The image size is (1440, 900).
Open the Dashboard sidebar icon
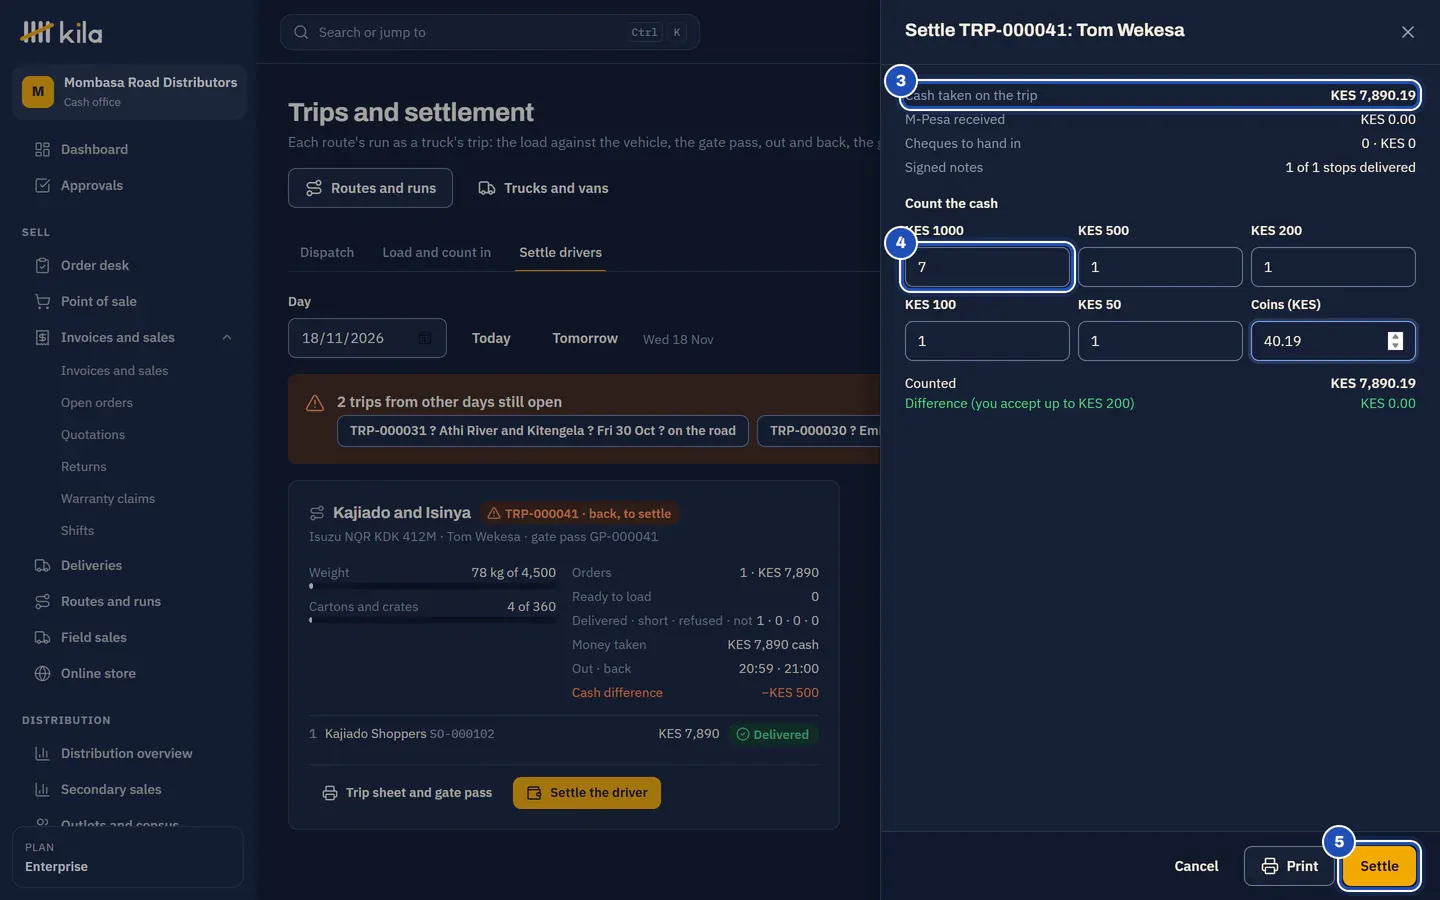42,149
